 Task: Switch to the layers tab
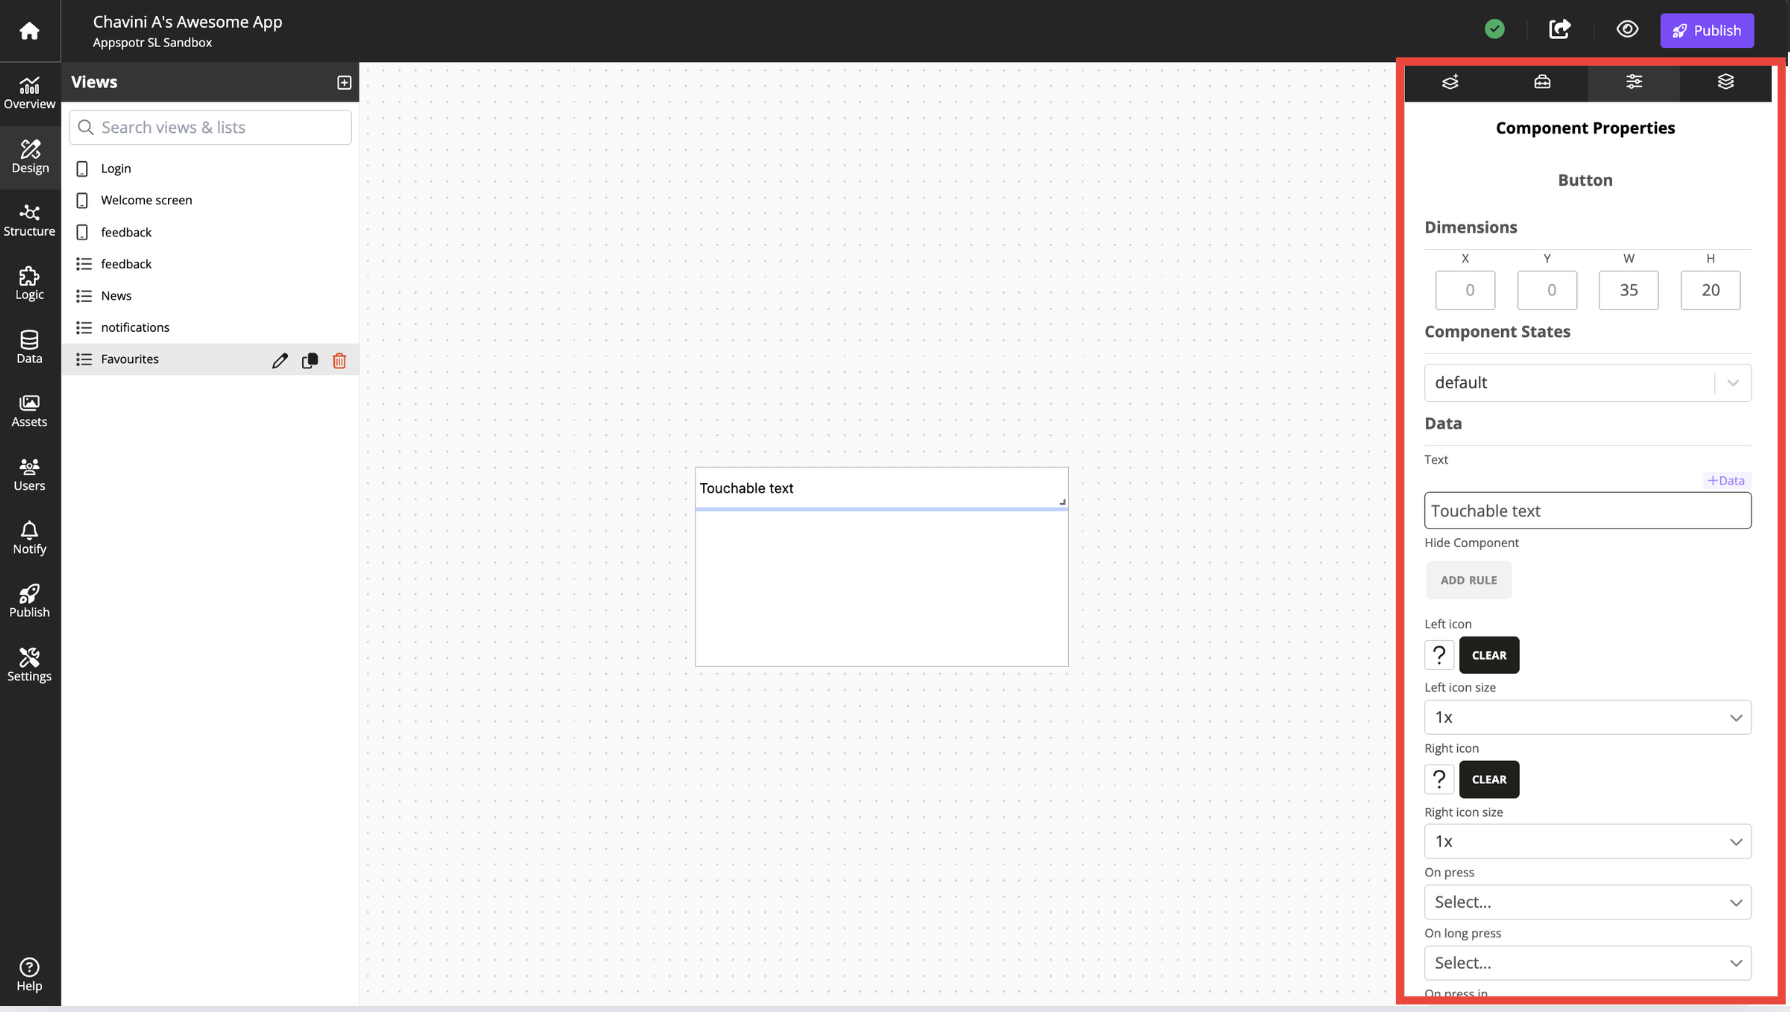pyautogui.click(x=1726, y=82)
